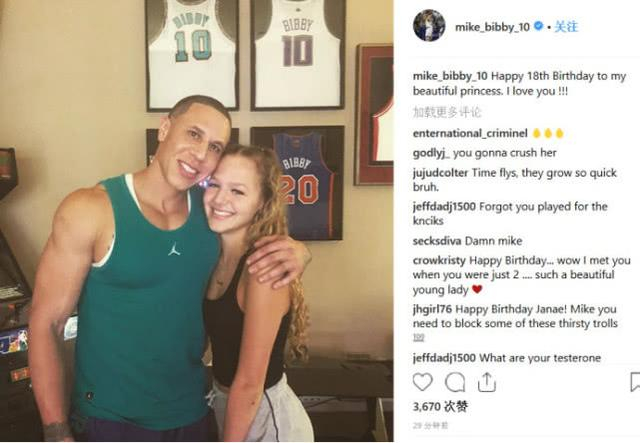
Task: Click the post timestamp below likes
Action: (430, 425)
